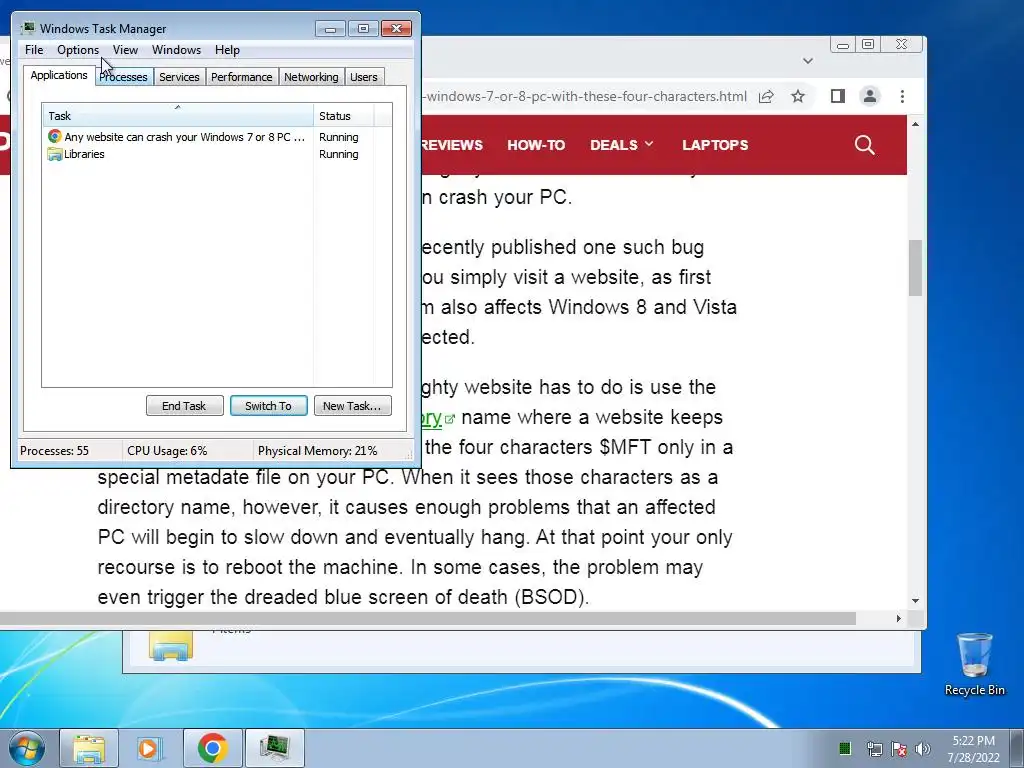The height and width of the screenshot is (768, 1024).
Task: Click the Task Manager title bar icon
Action: point(28,28)
